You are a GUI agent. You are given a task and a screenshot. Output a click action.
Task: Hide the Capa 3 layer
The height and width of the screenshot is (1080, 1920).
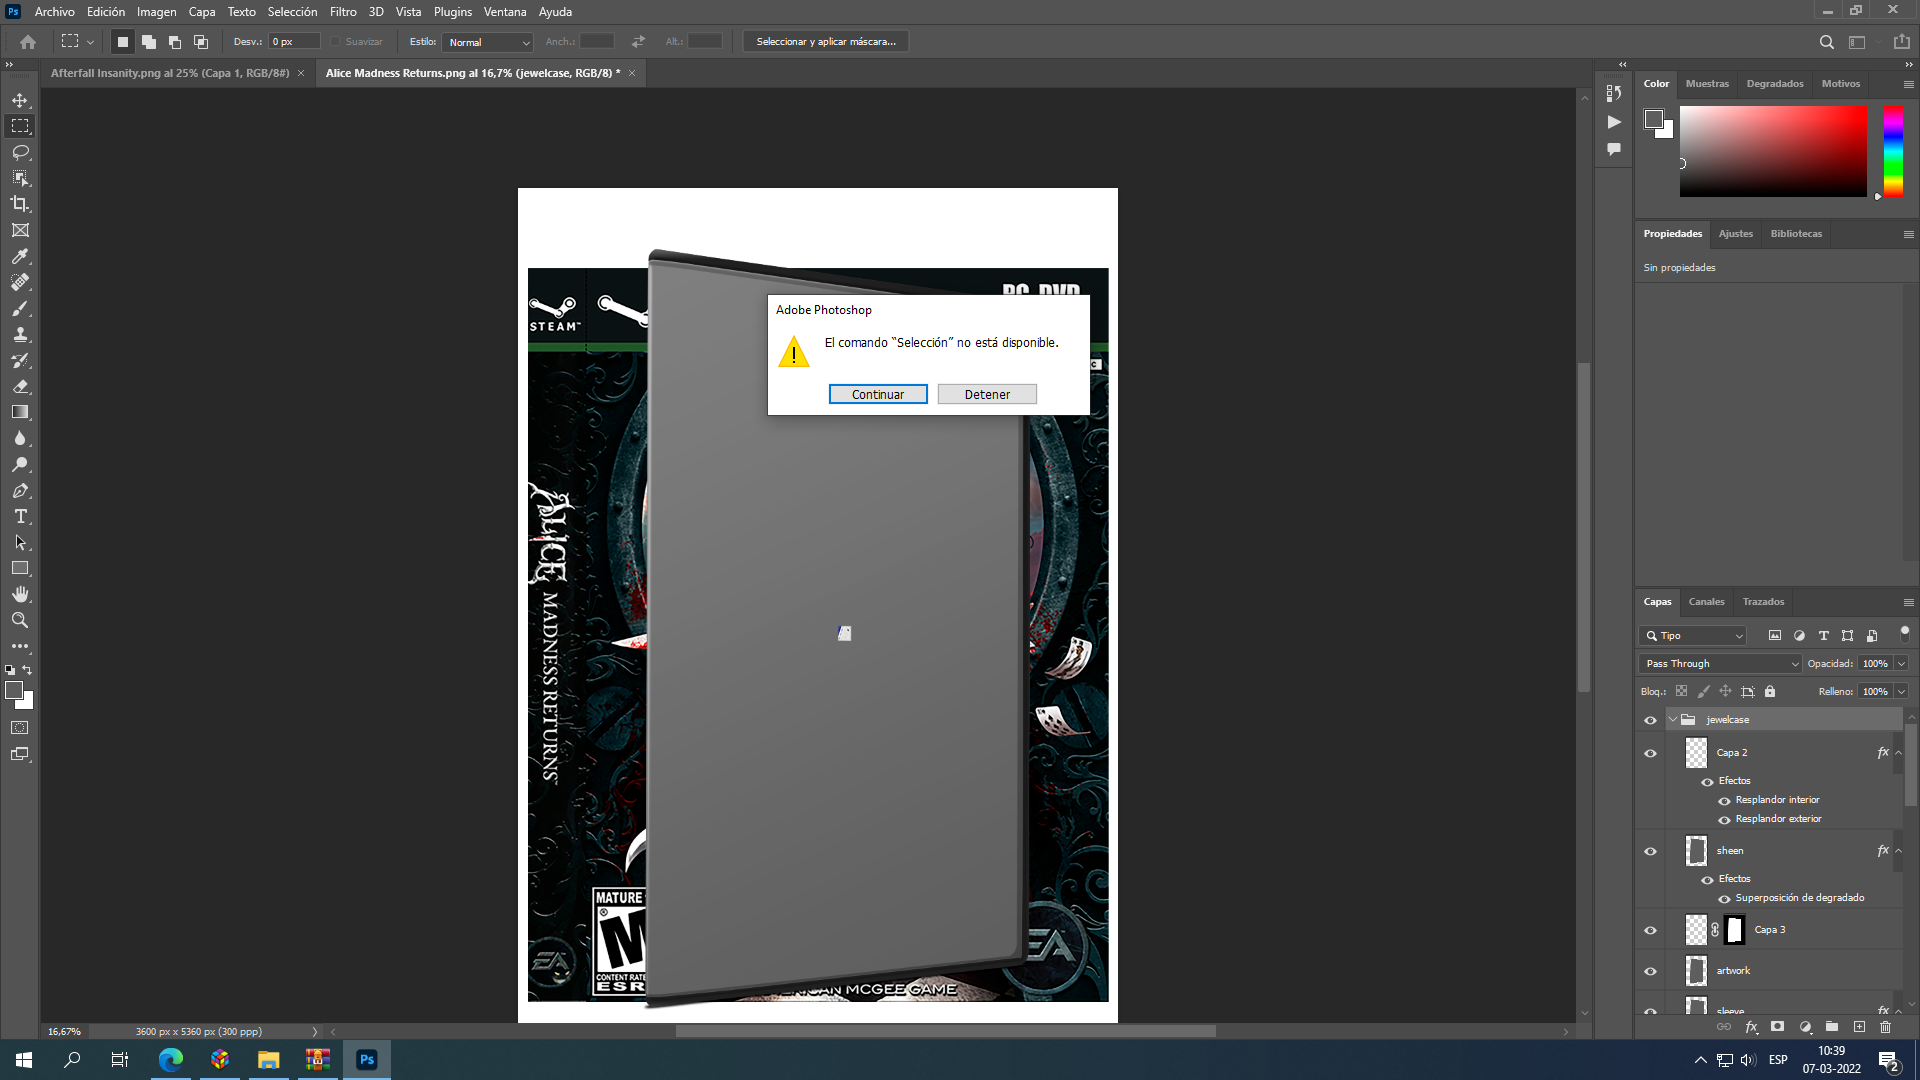click(x=1650, y=930)
